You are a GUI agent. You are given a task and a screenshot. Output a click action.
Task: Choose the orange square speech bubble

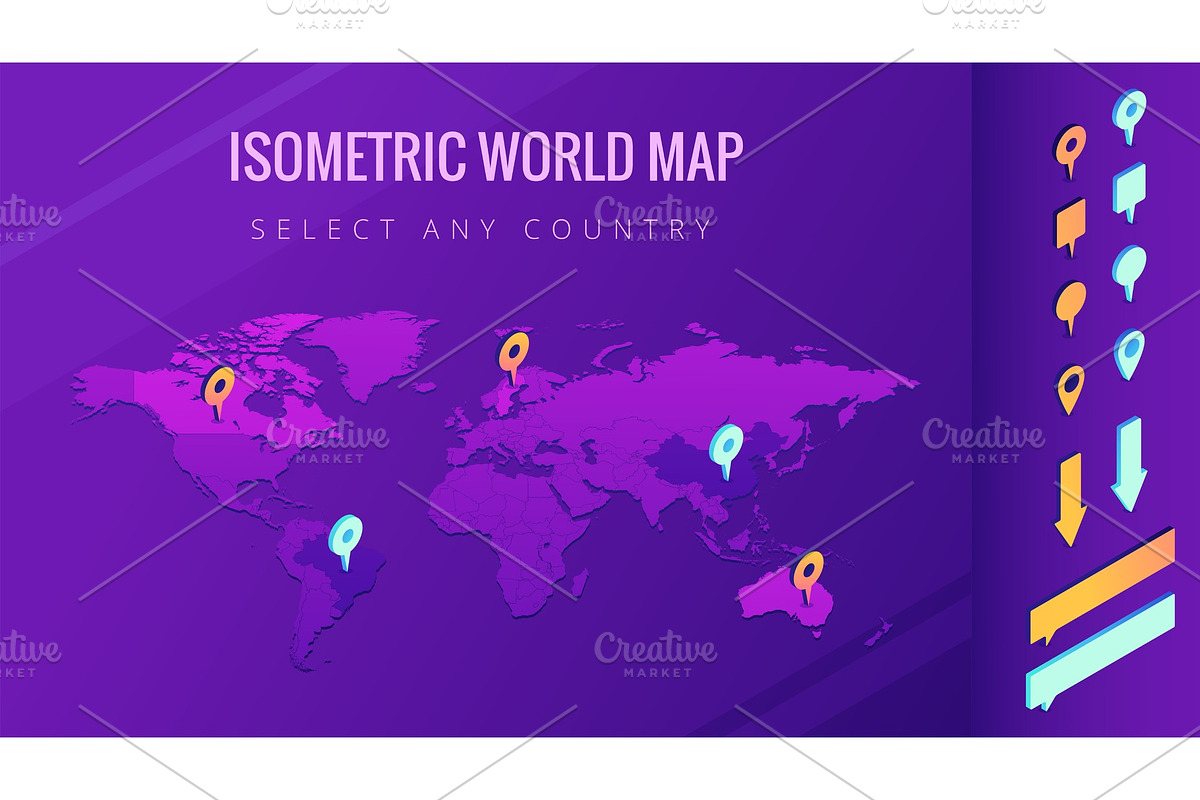(x=1070, y=228)
